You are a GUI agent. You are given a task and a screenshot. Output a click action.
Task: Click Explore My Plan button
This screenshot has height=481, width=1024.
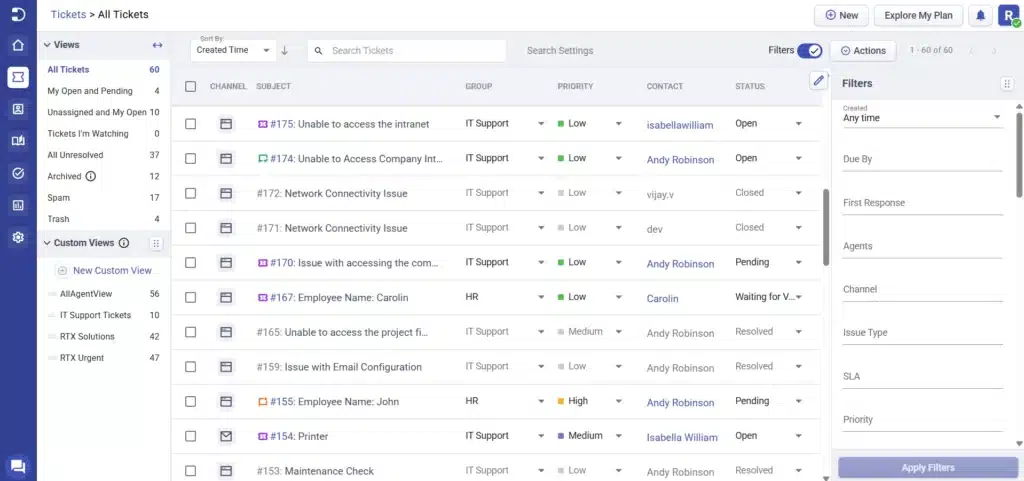click(918, 16)
